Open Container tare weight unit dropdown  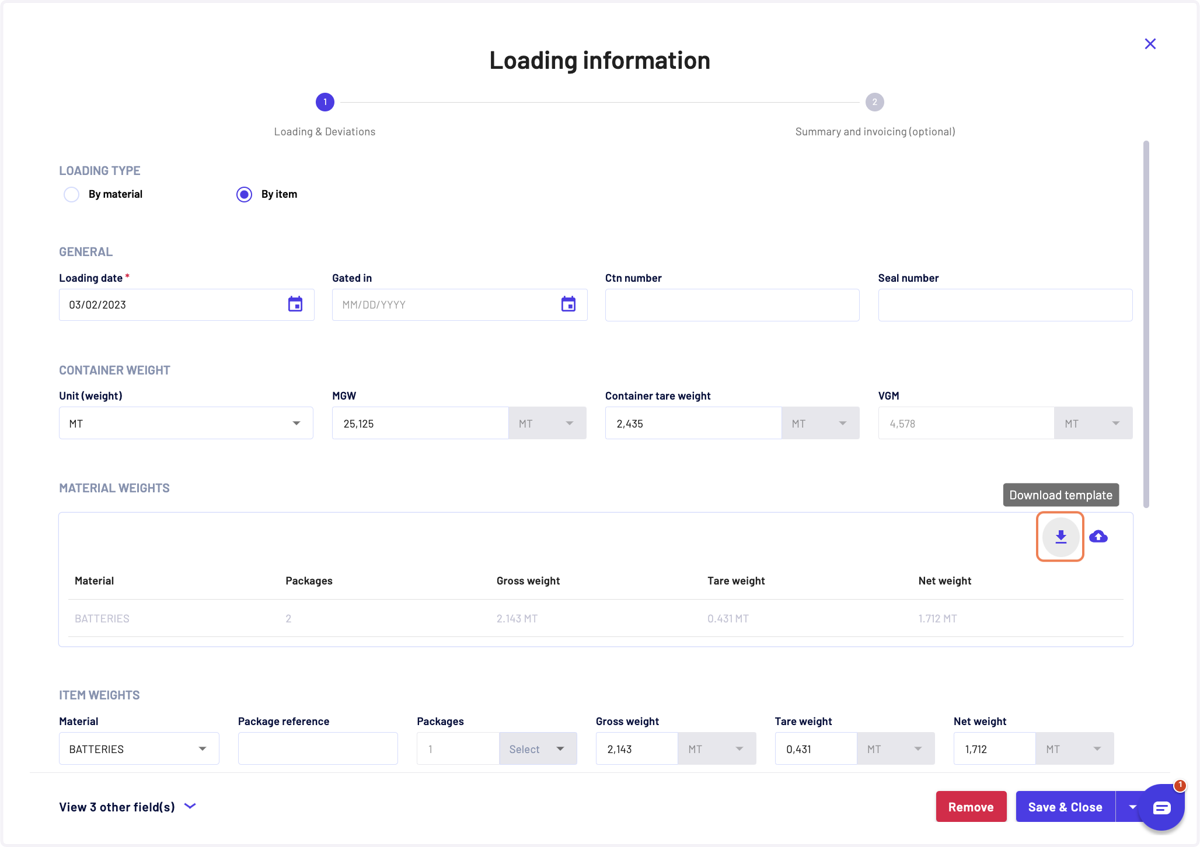tap(820, 423)
